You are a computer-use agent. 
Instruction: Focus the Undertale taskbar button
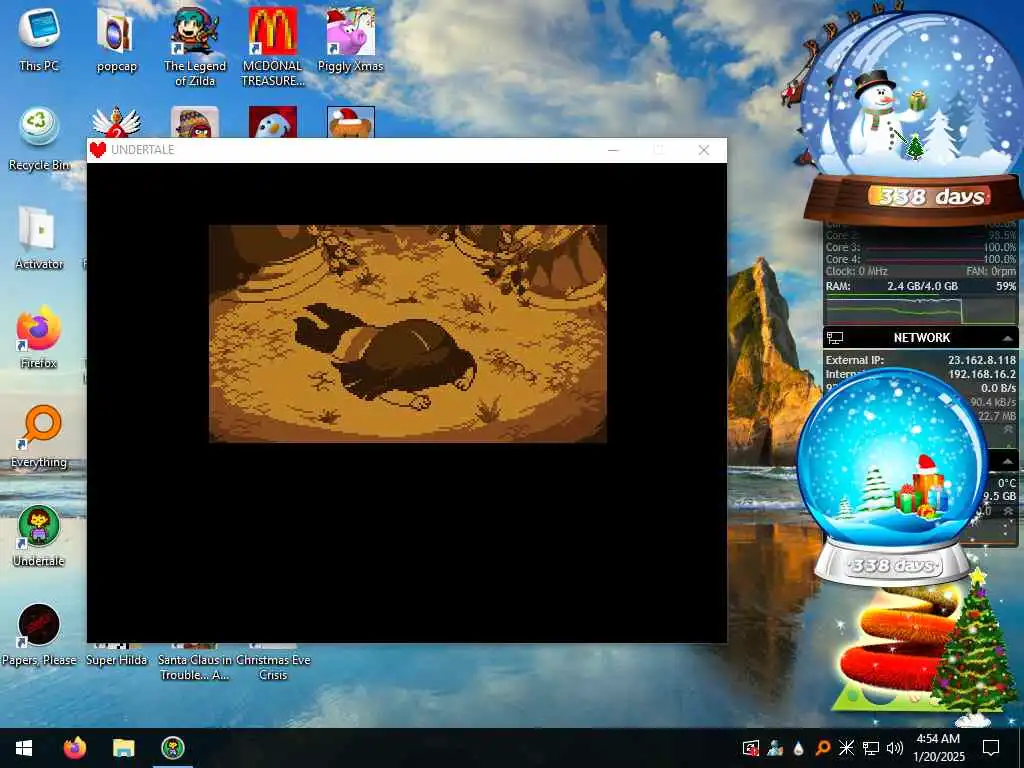click(173, 748)
